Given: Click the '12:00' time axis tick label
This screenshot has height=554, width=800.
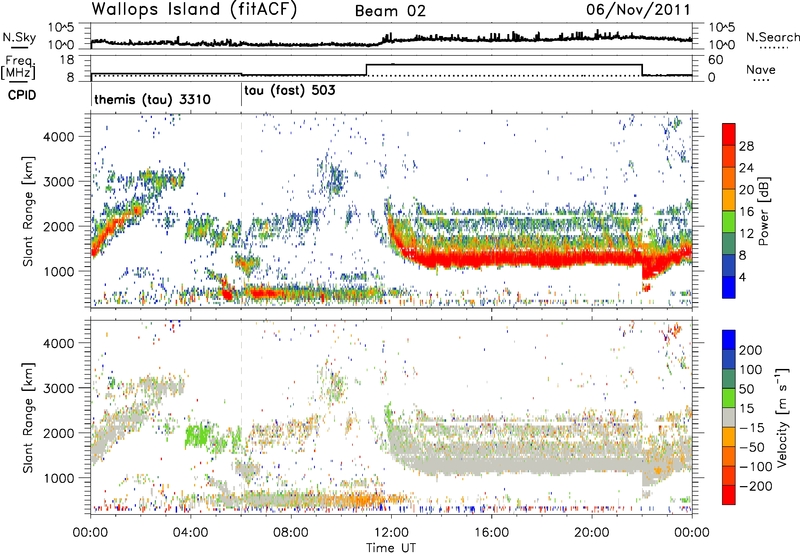Looking at the screenshot, I should point(391,533).
